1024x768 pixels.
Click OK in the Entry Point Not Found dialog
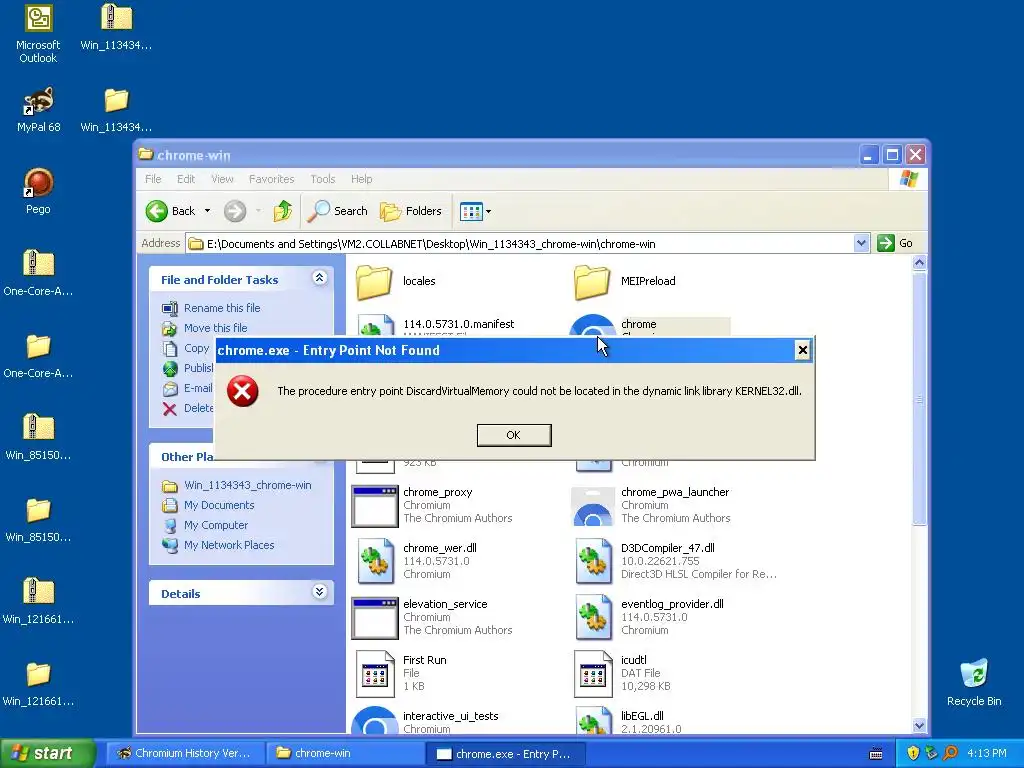pos(514,435)
